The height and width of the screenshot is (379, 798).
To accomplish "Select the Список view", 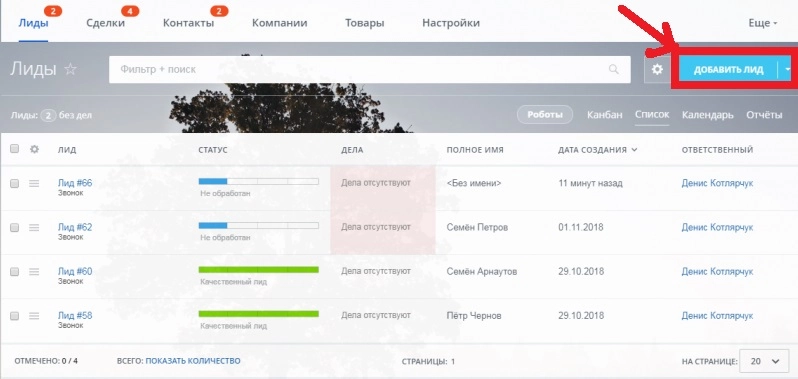I will (652, 114).
